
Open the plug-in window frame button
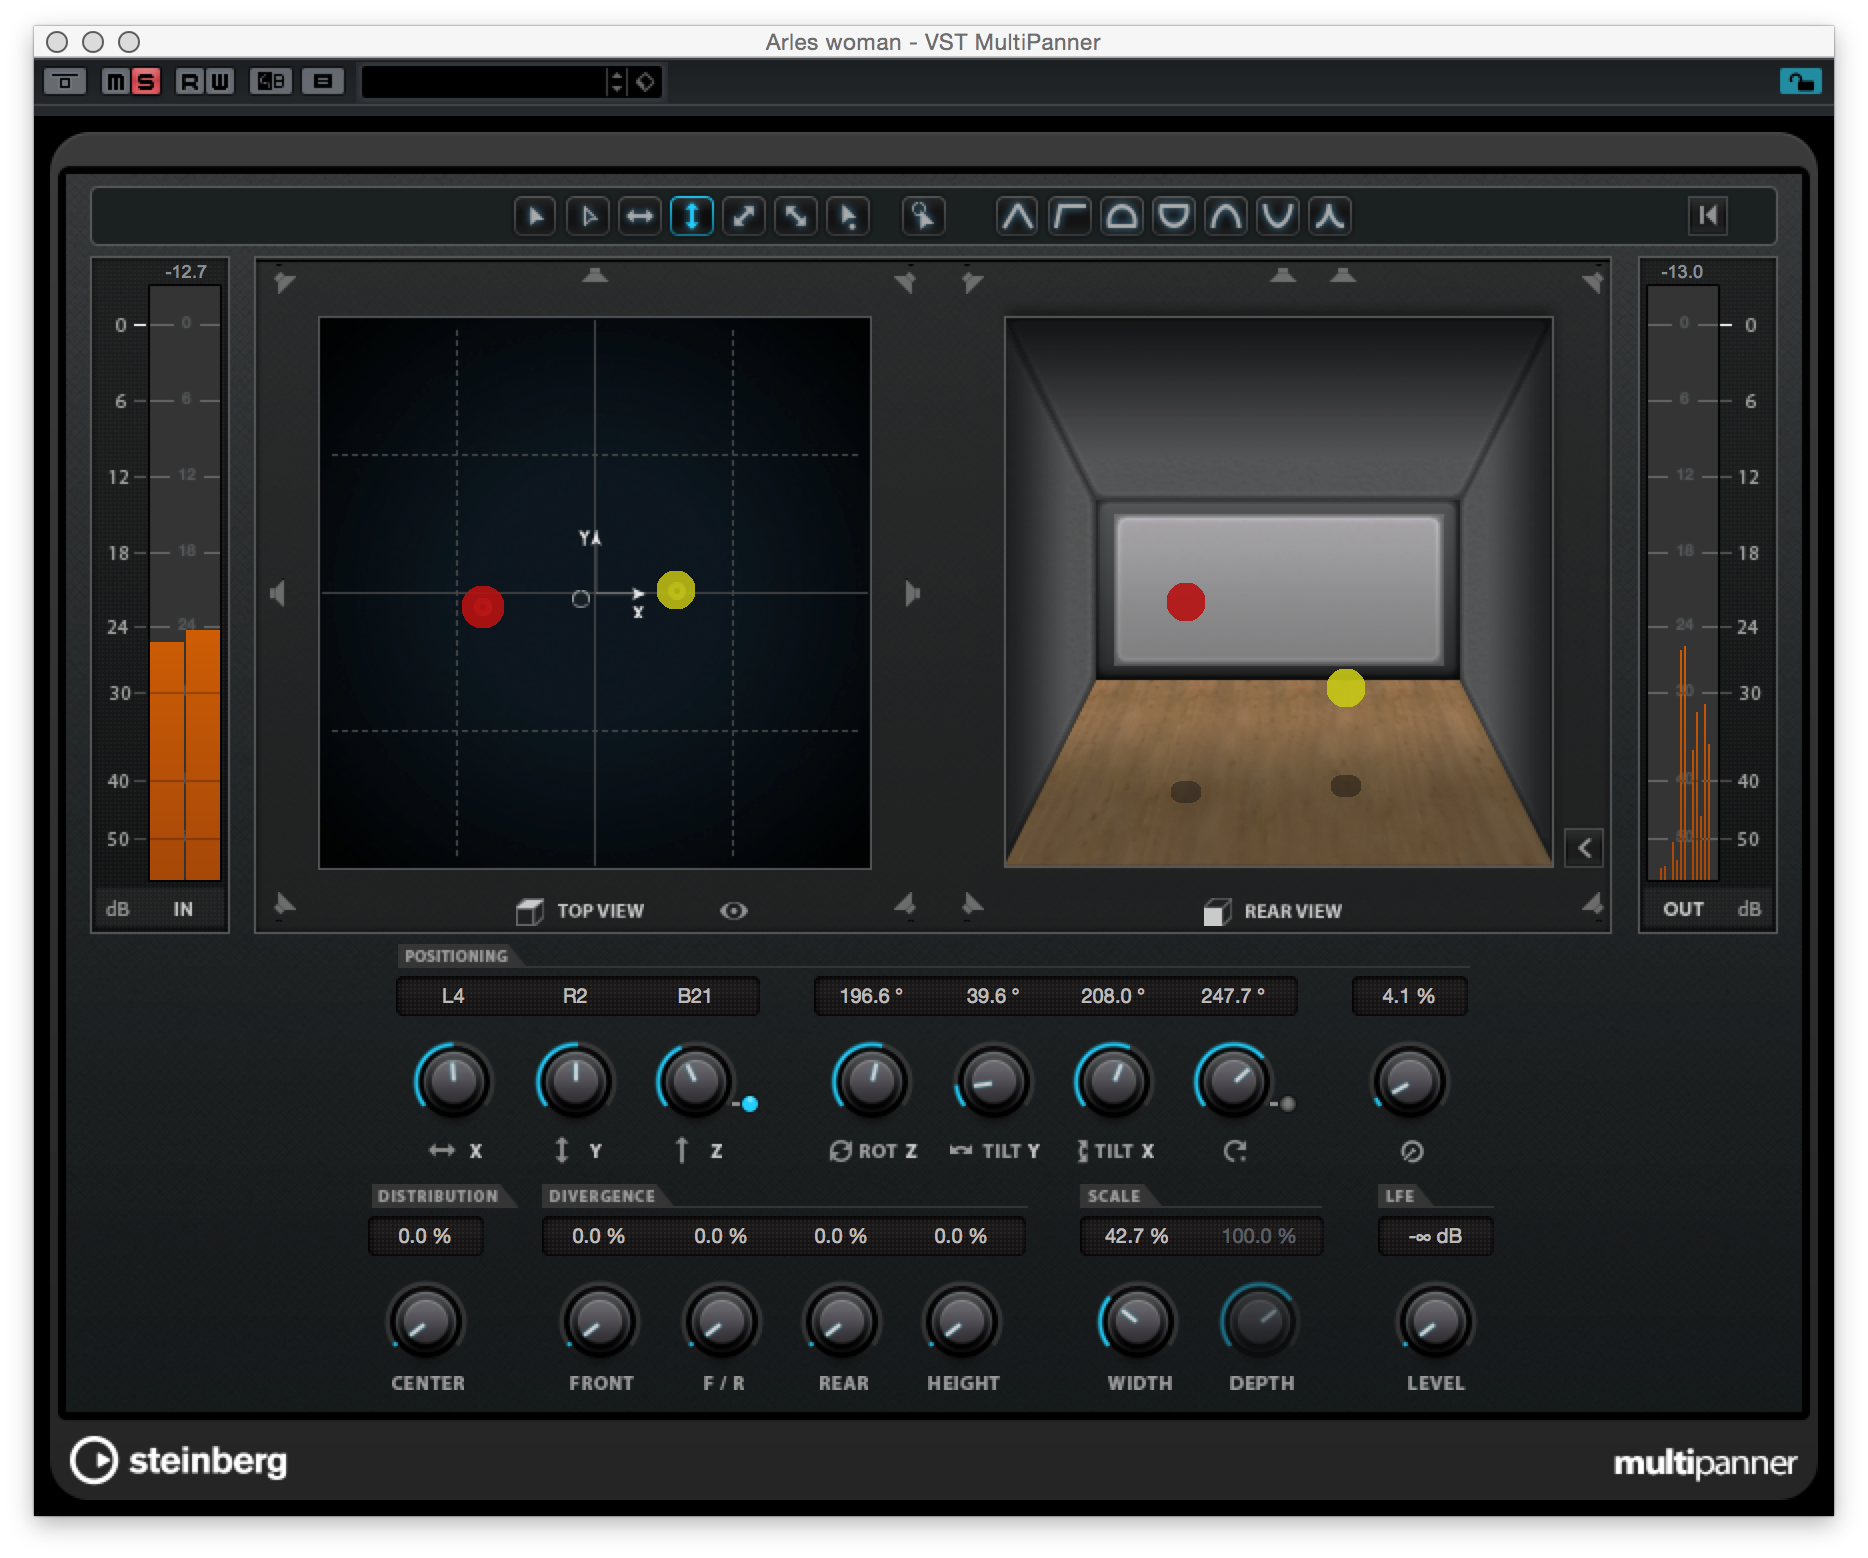point(65,81)
